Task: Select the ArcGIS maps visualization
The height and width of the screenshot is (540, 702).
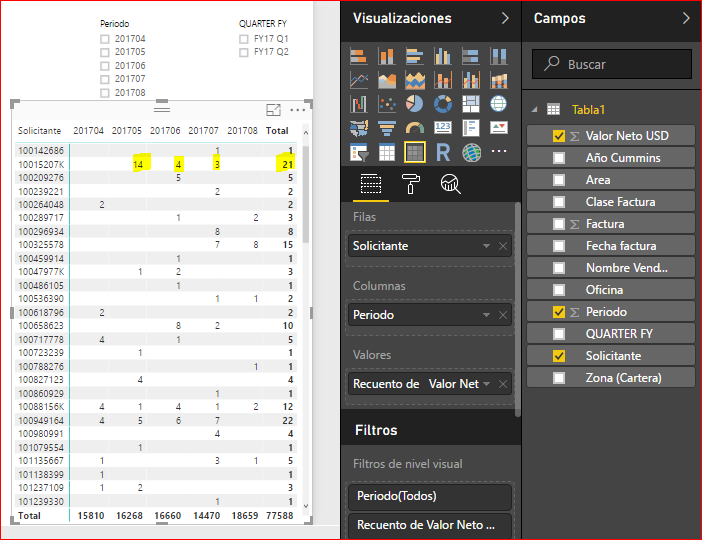Action: coord(471,152)
